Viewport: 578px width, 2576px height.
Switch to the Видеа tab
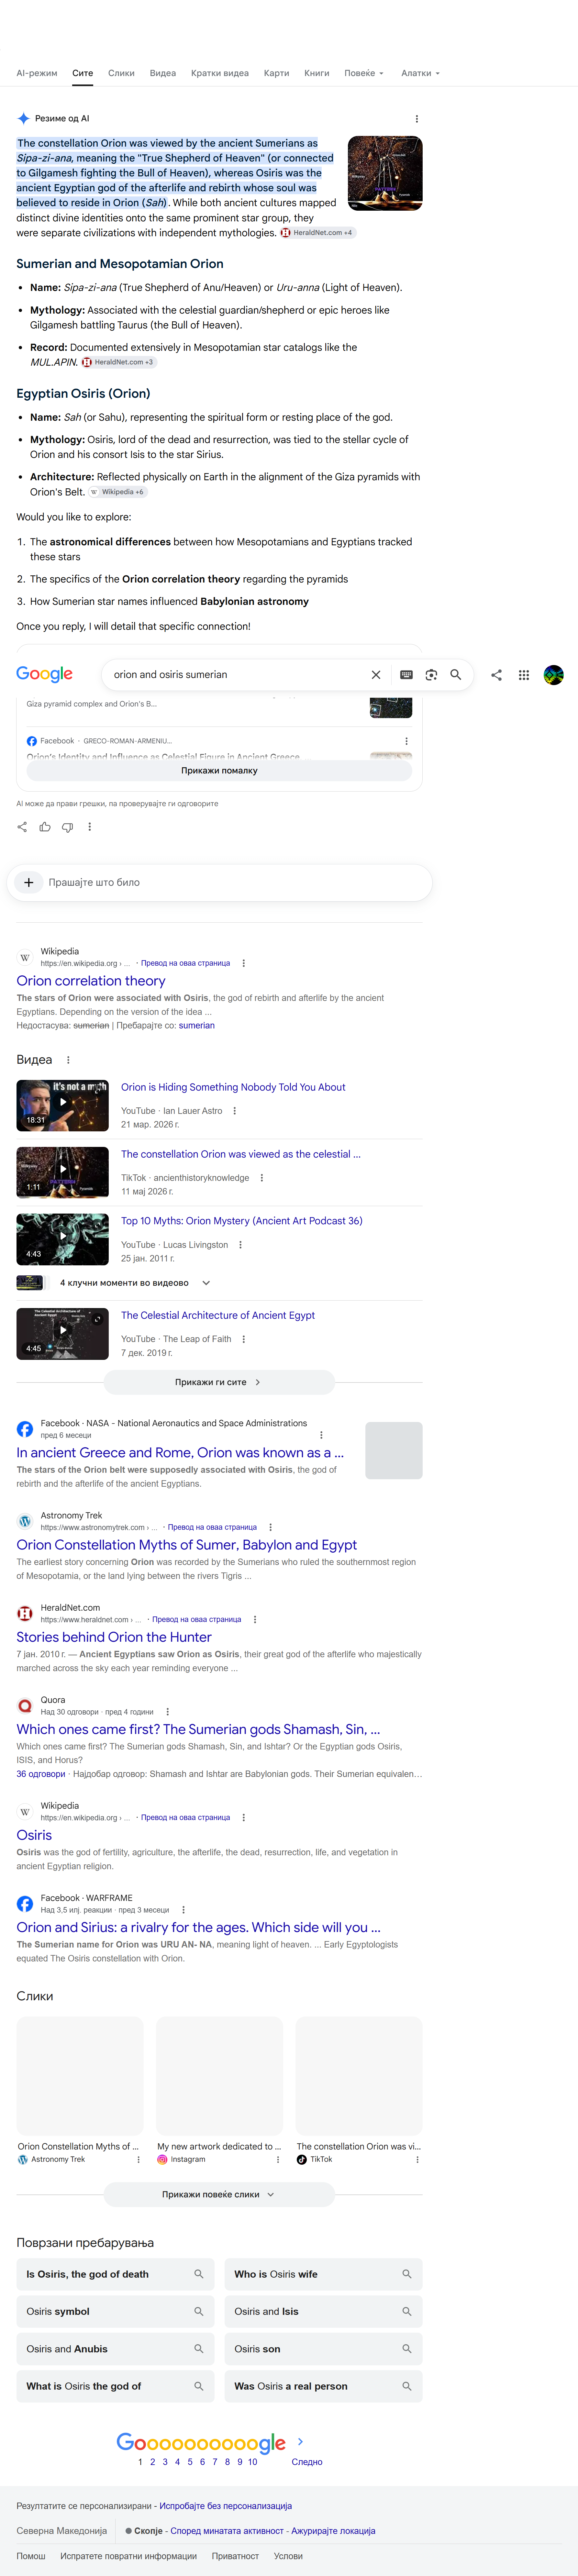click(163, 73)
